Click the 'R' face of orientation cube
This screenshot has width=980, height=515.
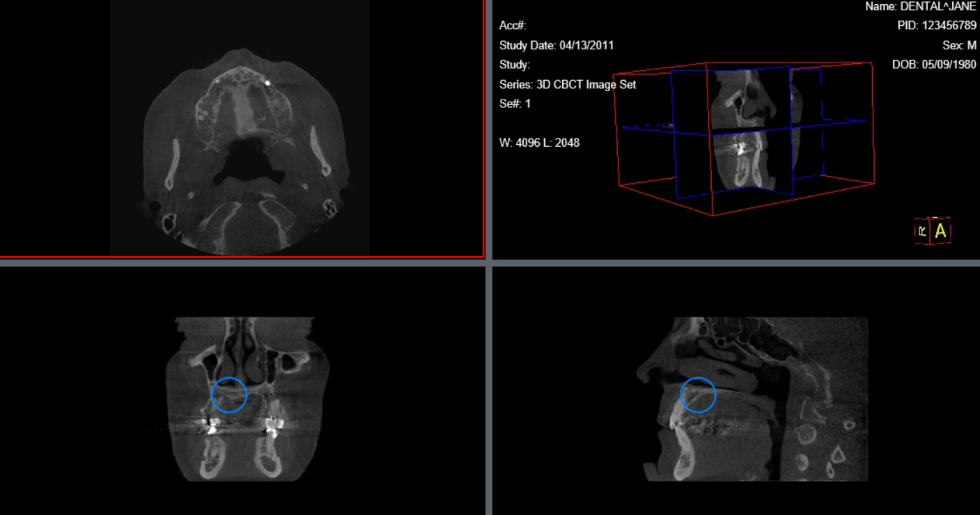(921, 231)
